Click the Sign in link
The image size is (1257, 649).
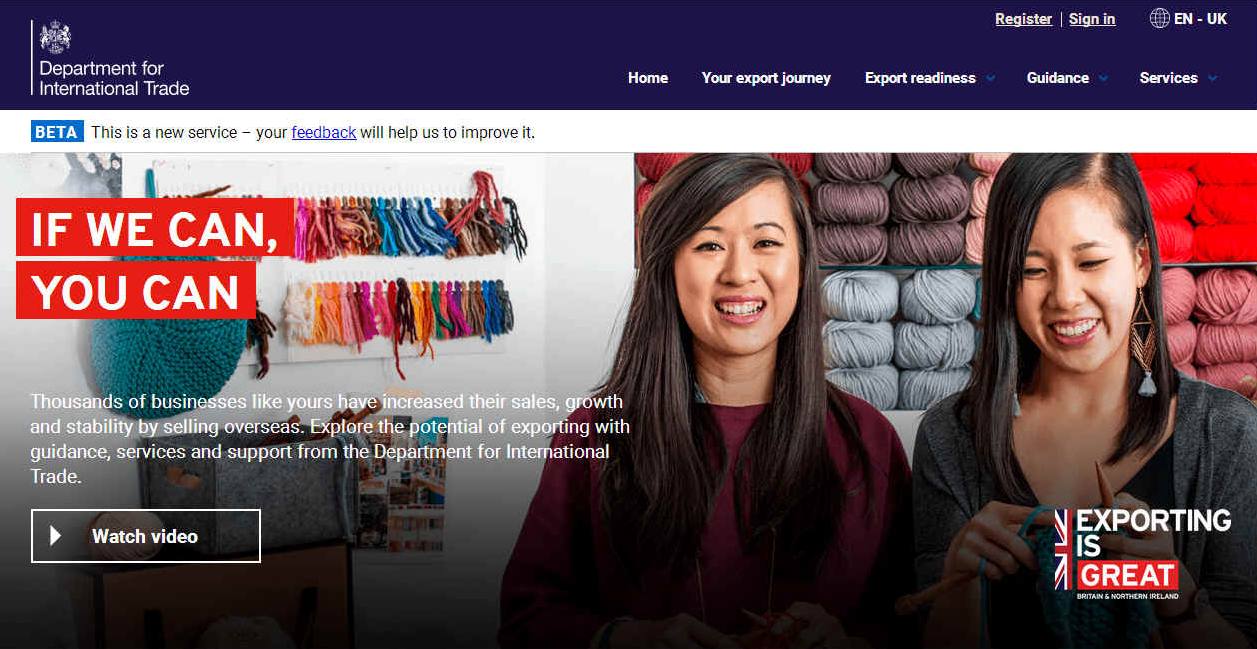tap(1092, 19)
